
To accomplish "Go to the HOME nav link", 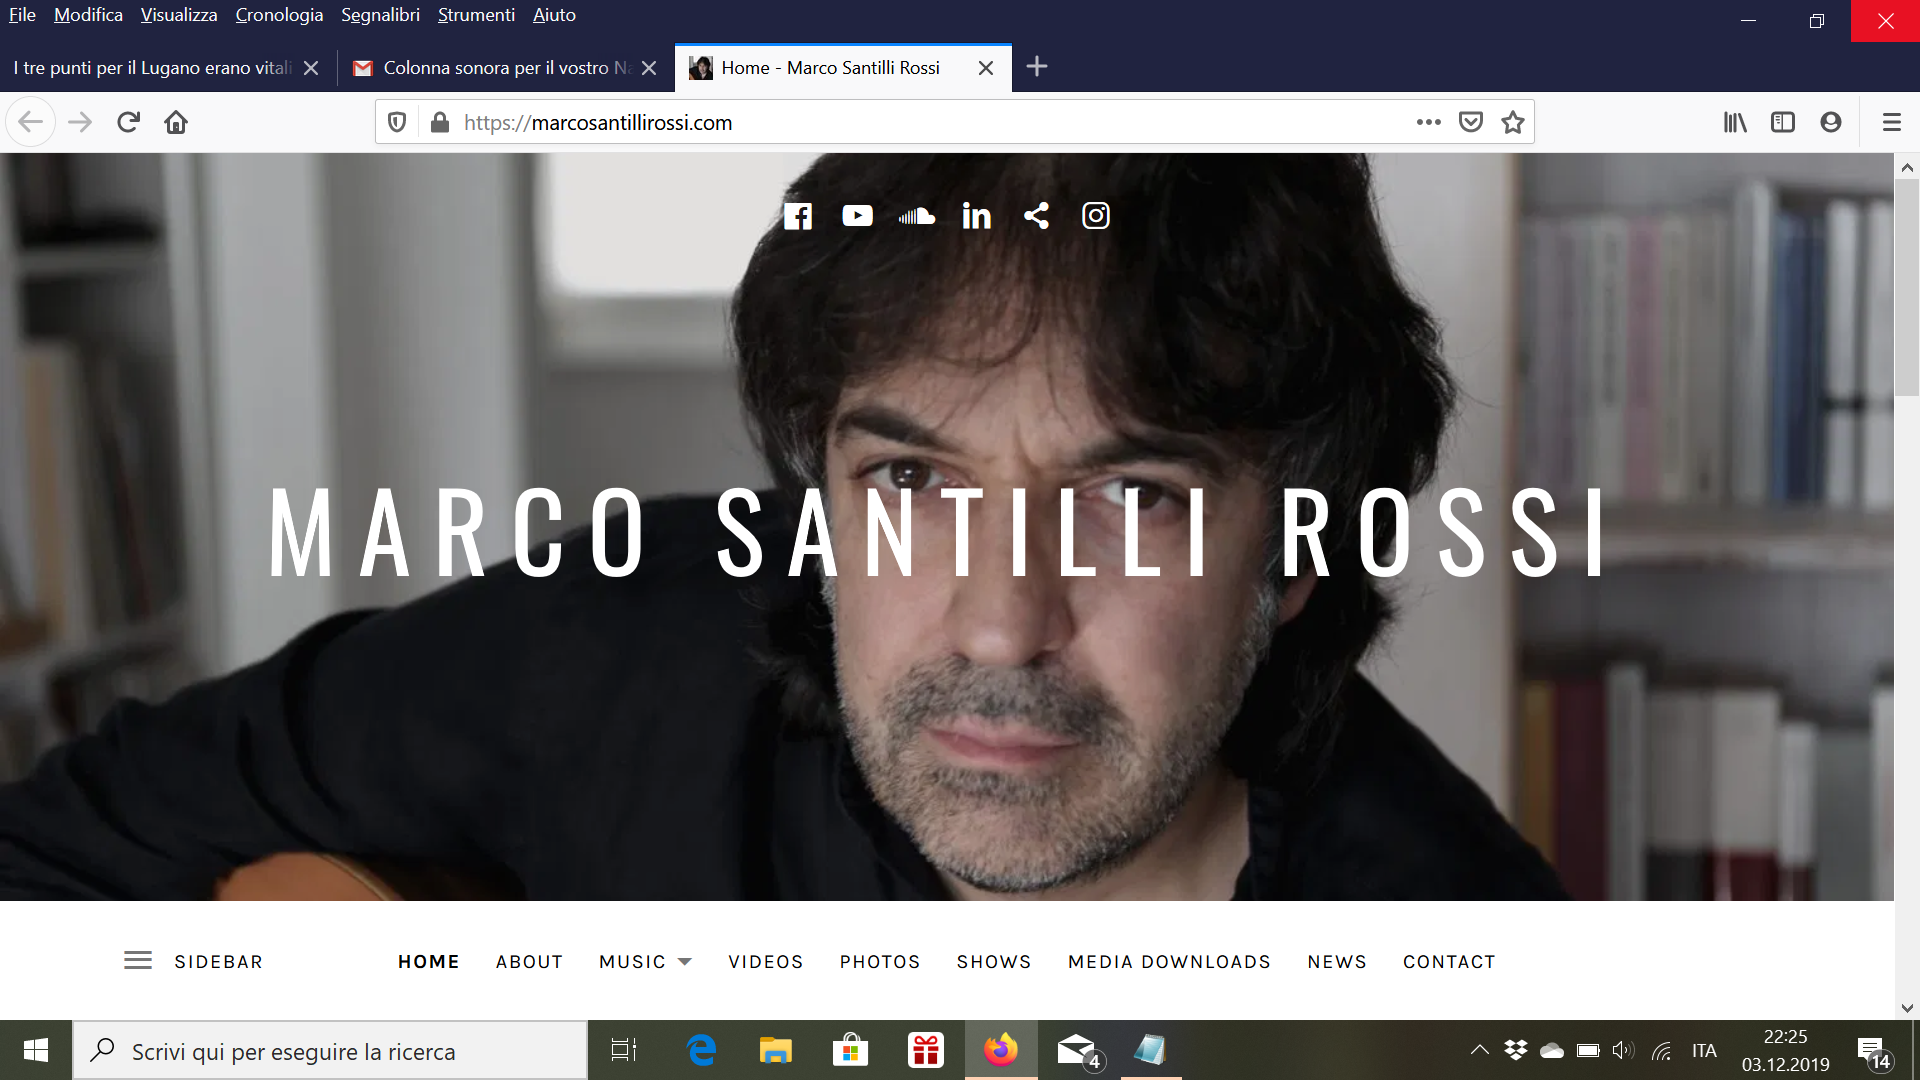I will click(x=429, y=961).
